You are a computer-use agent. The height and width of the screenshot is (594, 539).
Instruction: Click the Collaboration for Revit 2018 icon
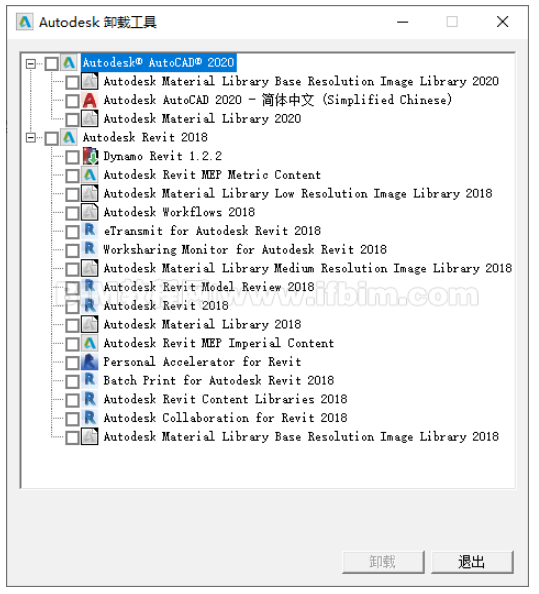click(x=90, y=418)
